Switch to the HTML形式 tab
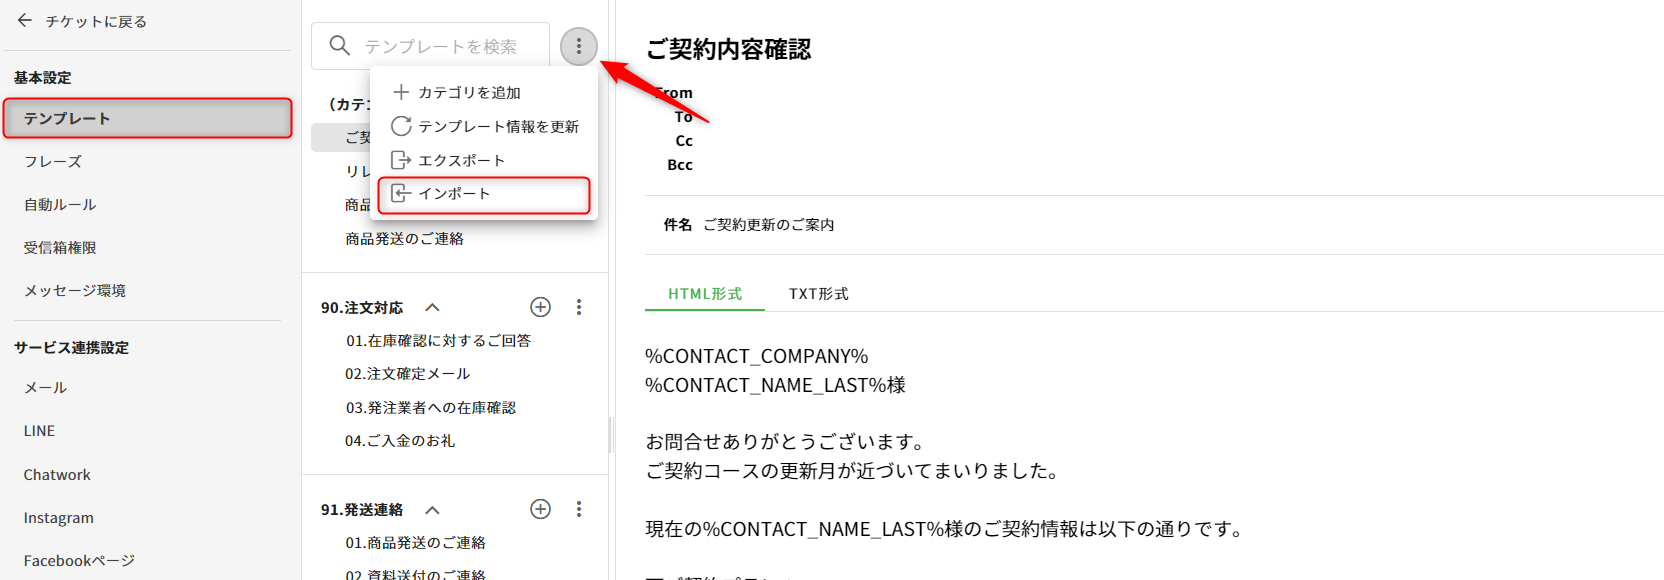The height and width of the screenshot is (580, 1664). coord(705,294)
